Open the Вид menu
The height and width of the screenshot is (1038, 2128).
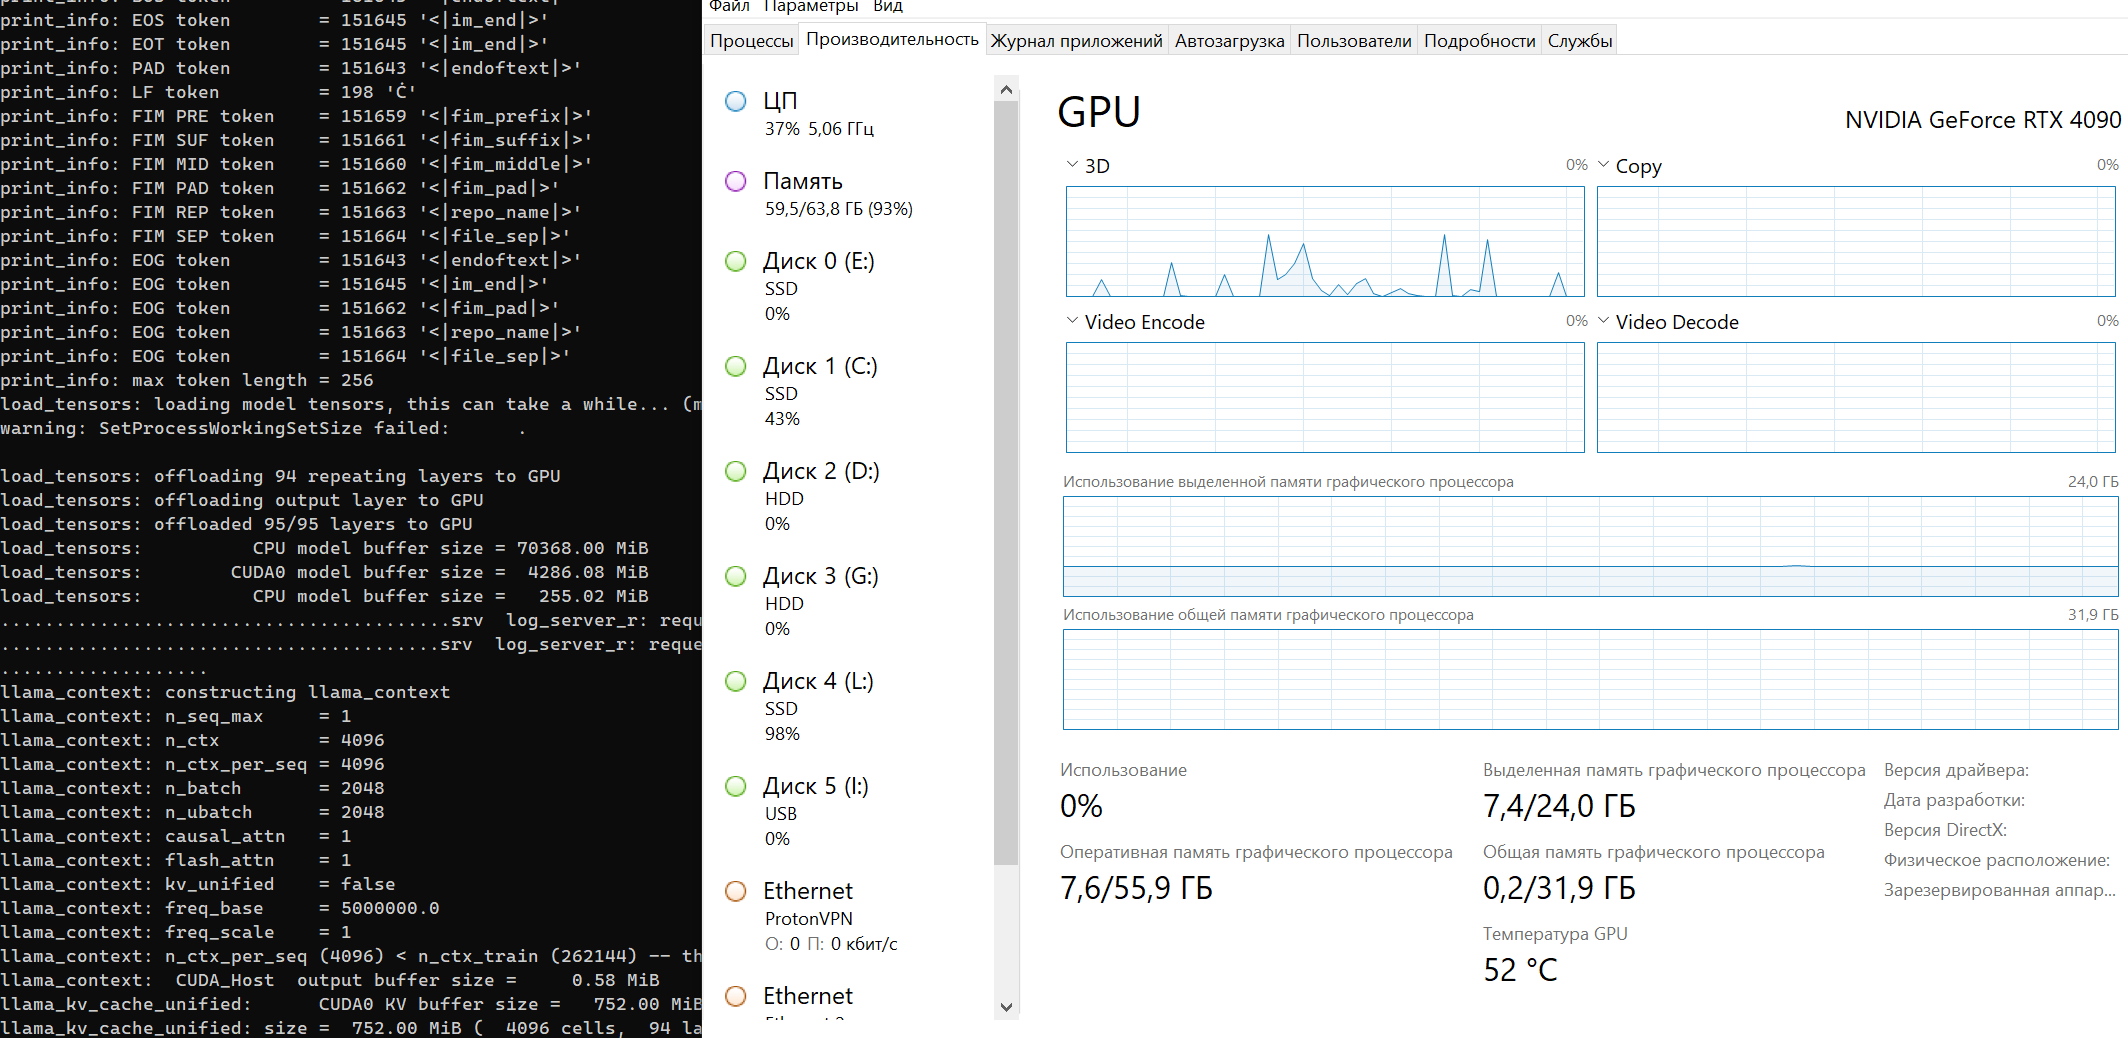click(888, 6)
